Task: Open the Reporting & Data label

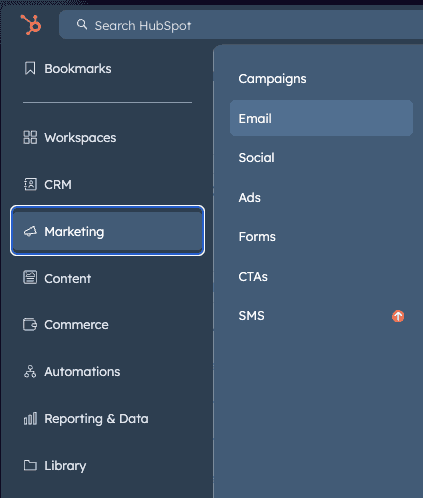Action: tap(96, 419)
